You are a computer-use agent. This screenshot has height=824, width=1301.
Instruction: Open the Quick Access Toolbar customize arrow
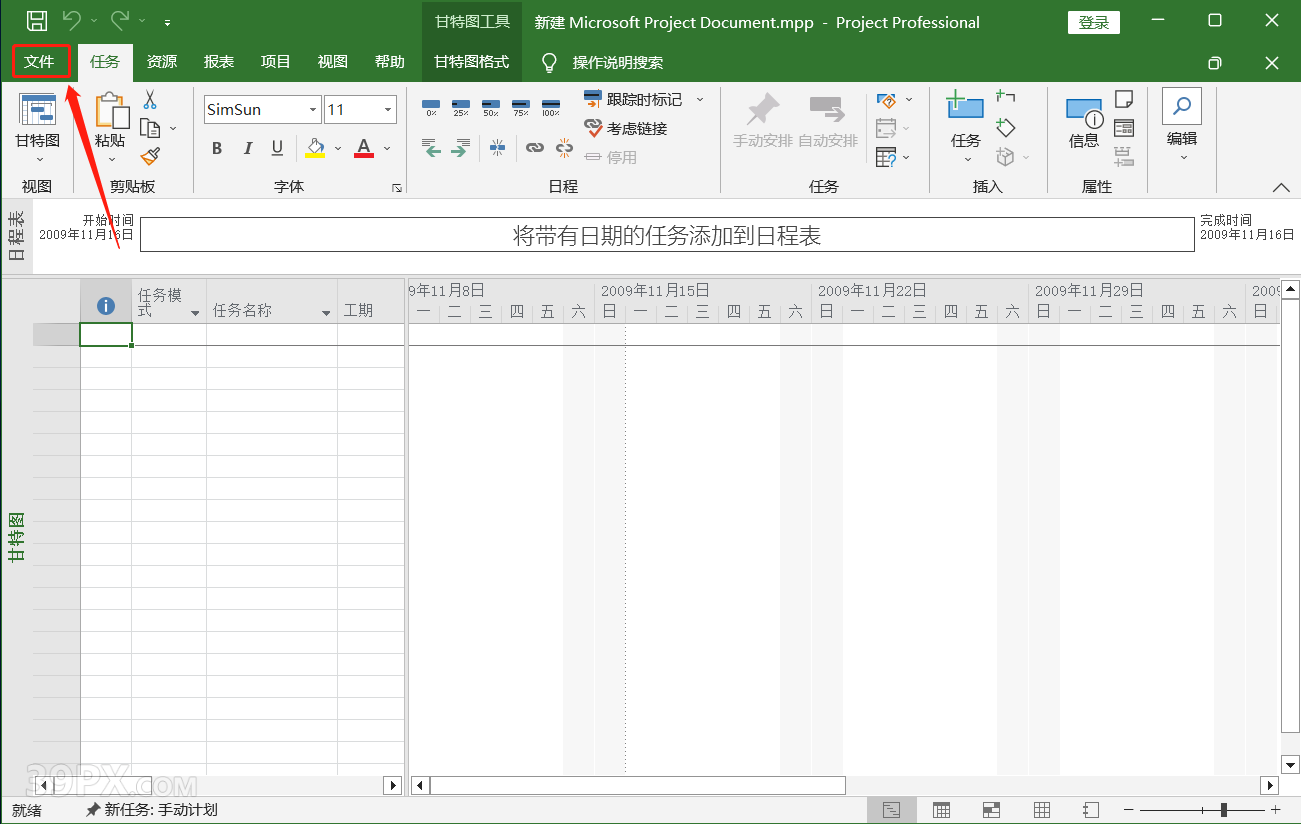[x=167, y=21]
